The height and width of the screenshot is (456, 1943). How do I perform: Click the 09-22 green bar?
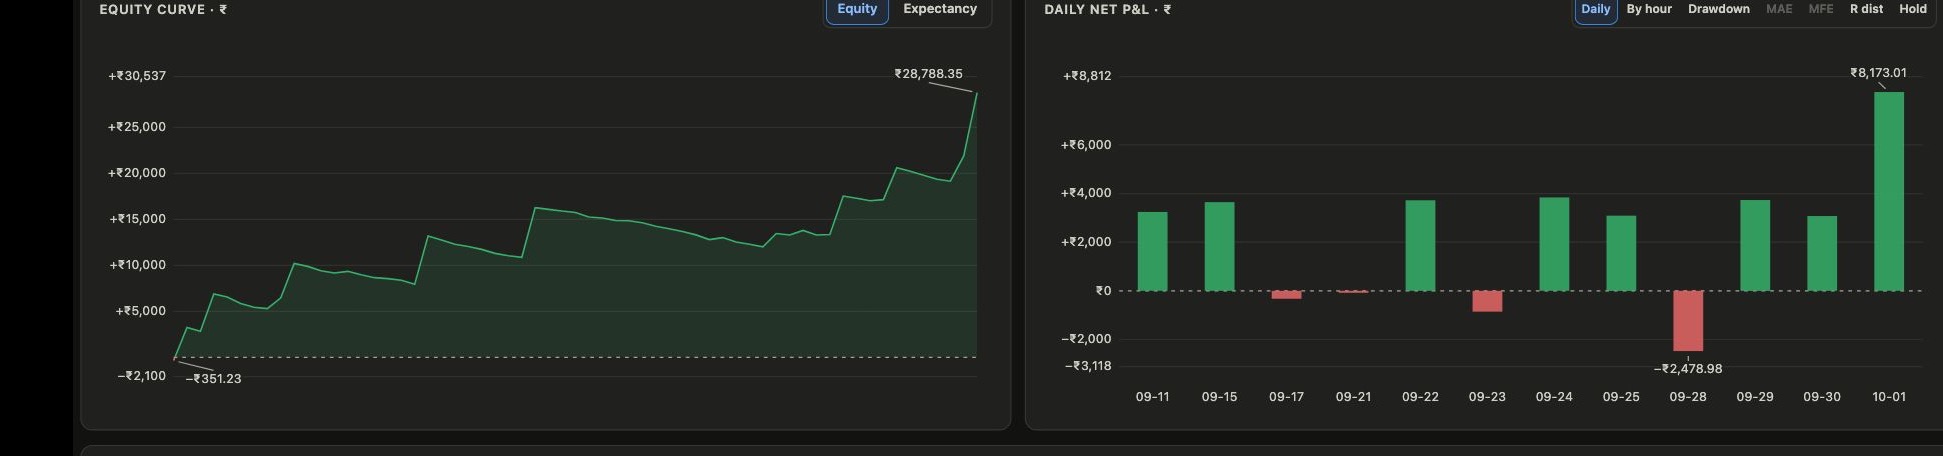point(1420,246)
